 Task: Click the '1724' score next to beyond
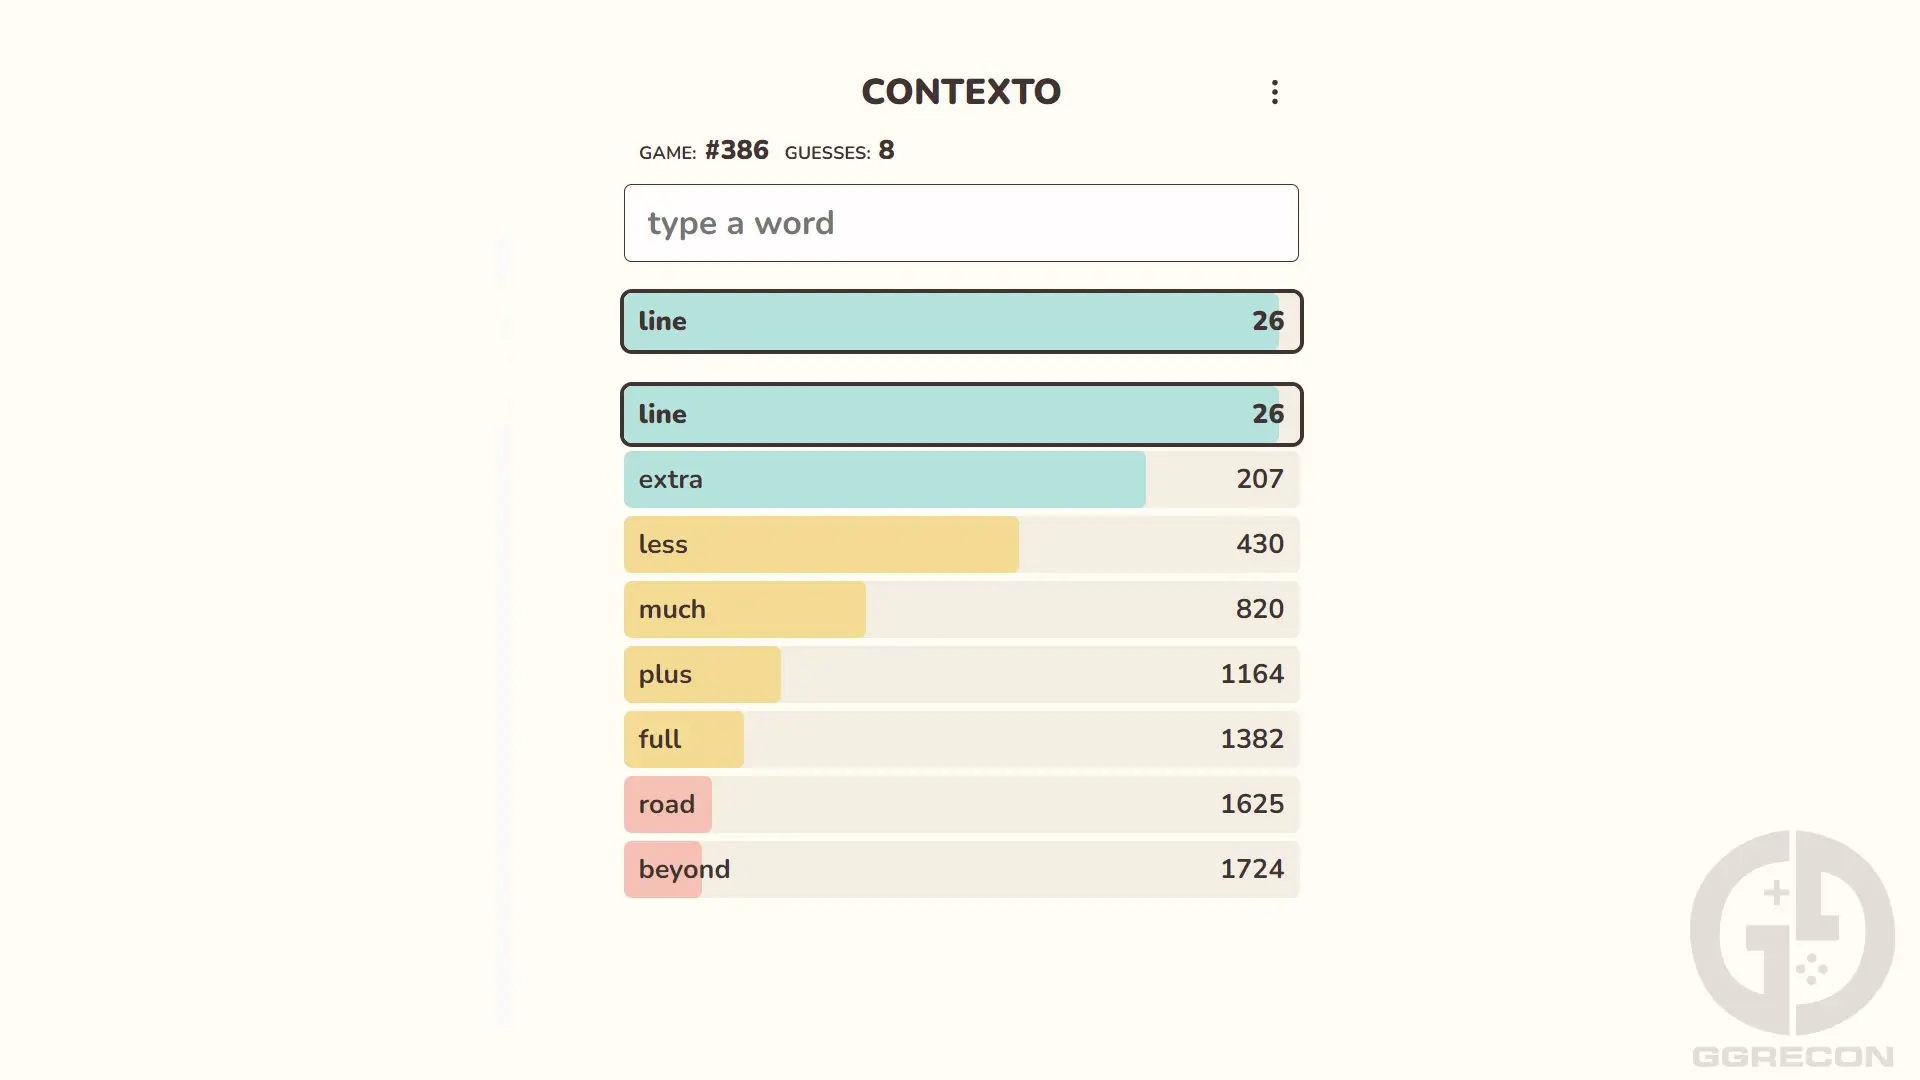point(1251,869)
